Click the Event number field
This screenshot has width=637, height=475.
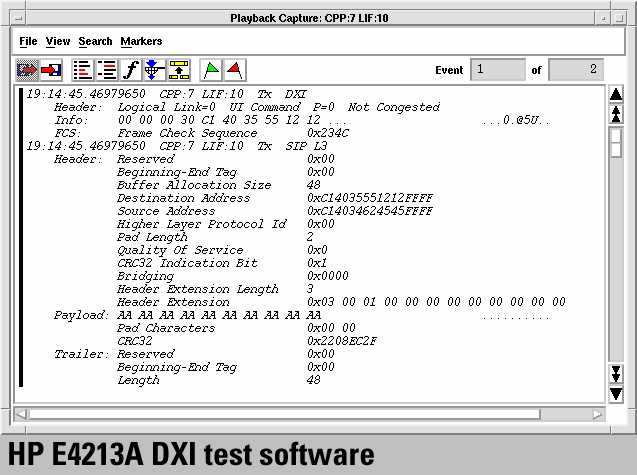[x=497, y=70]
